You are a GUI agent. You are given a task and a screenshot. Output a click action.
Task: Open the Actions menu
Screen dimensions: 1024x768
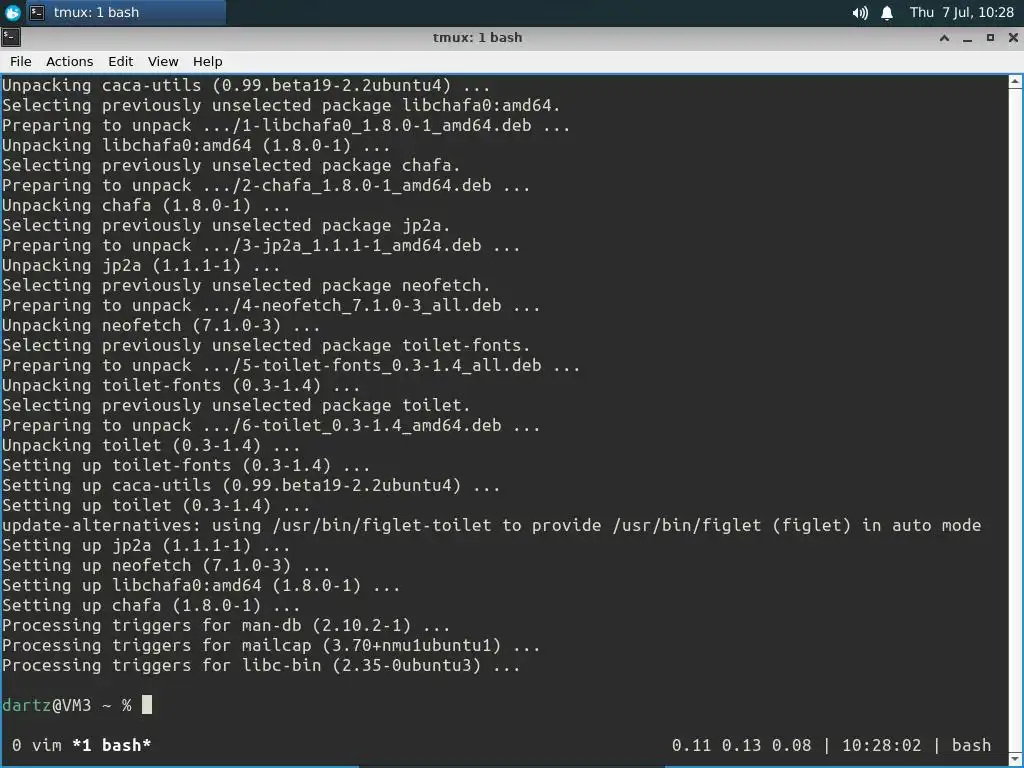point(69,61)
